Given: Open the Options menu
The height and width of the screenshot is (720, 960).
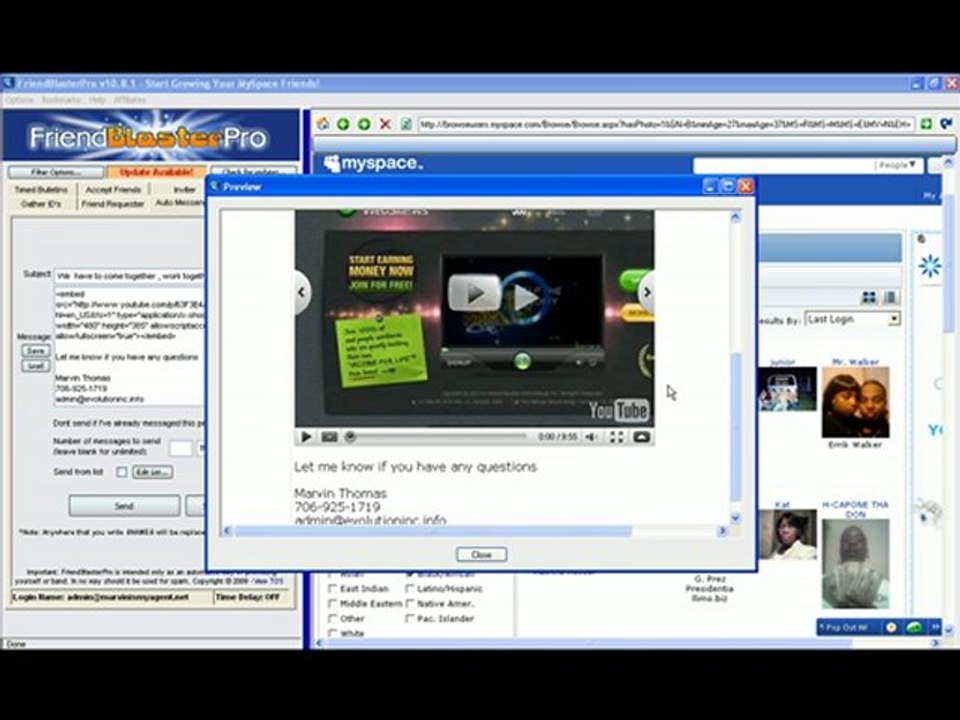Looking at the screenshot, I should pyautogui.click(x=19, y=100).
